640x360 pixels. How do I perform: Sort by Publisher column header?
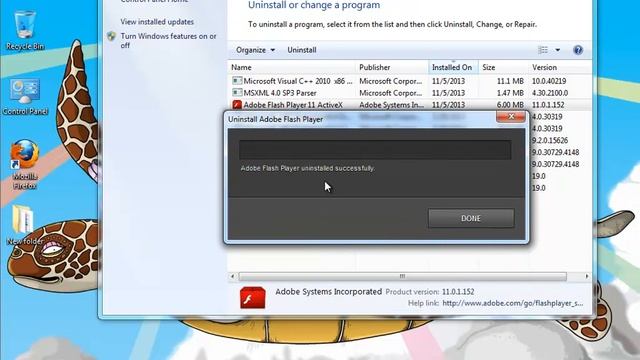pyautogui.click(x=392, y=67)
